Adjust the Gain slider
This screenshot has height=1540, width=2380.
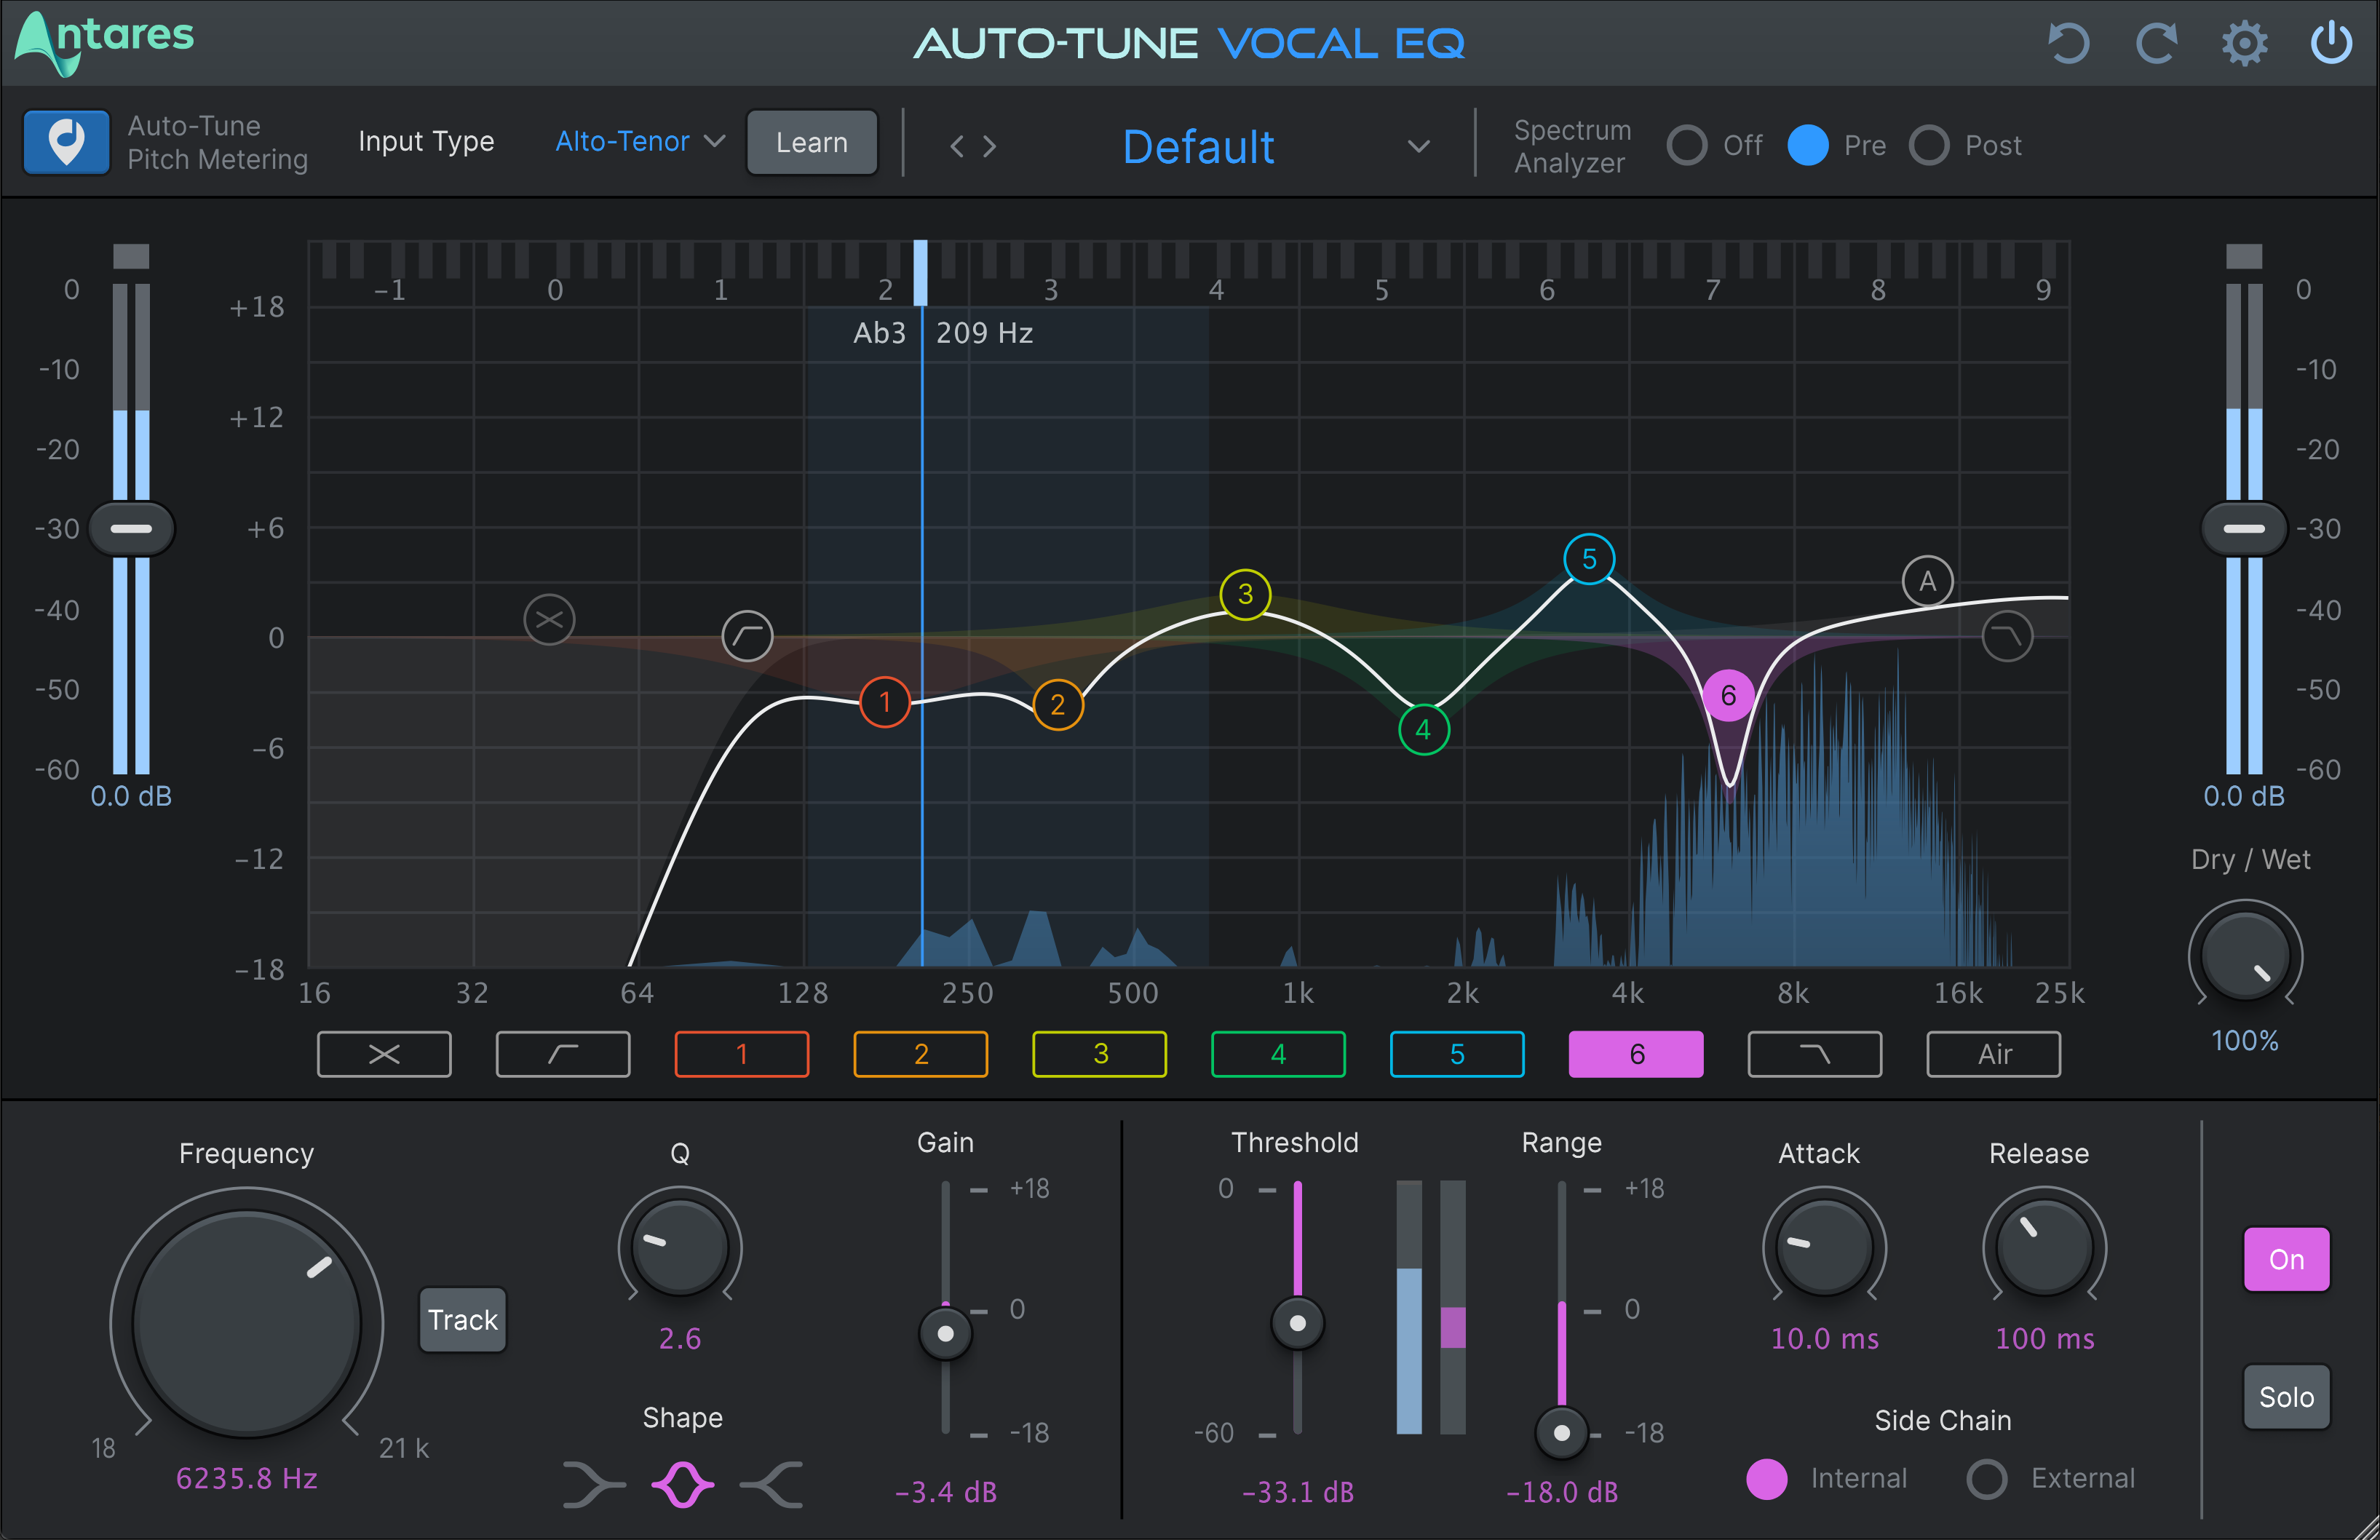pos(944,1333)
